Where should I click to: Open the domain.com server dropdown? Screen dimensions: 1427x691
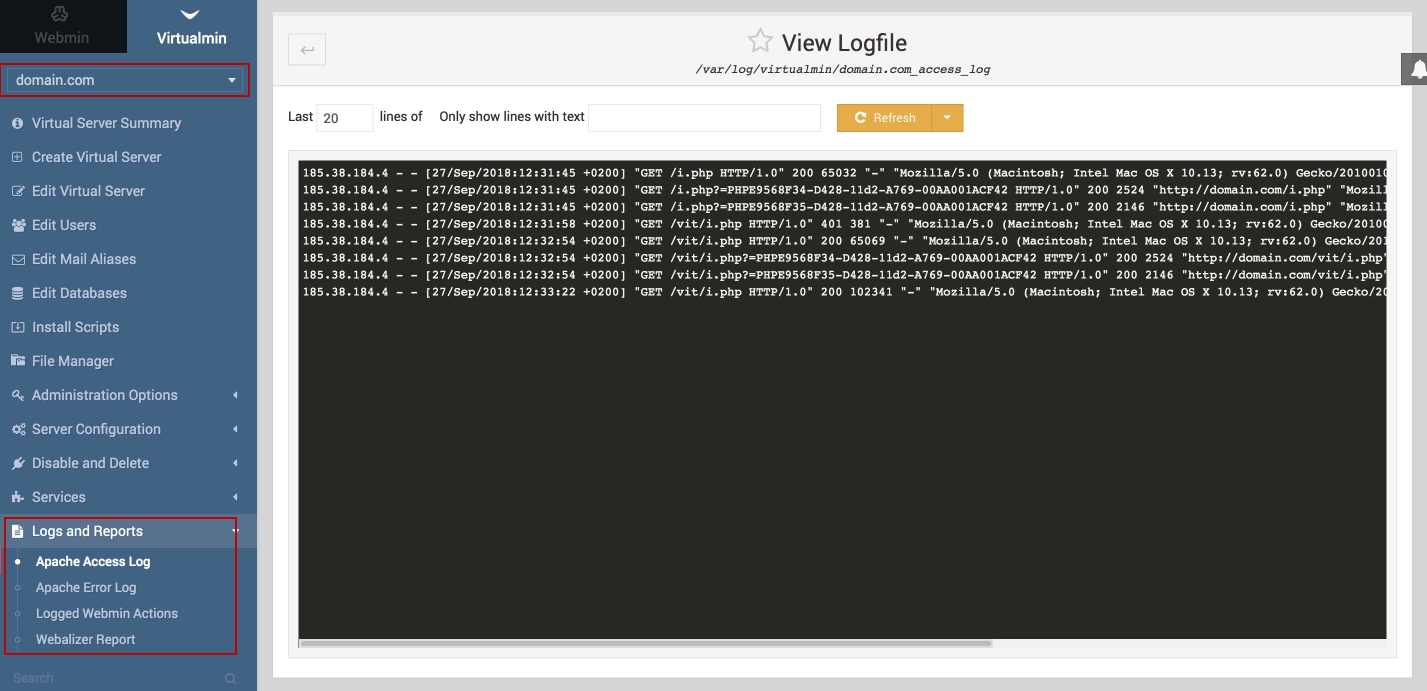(125, 80)
